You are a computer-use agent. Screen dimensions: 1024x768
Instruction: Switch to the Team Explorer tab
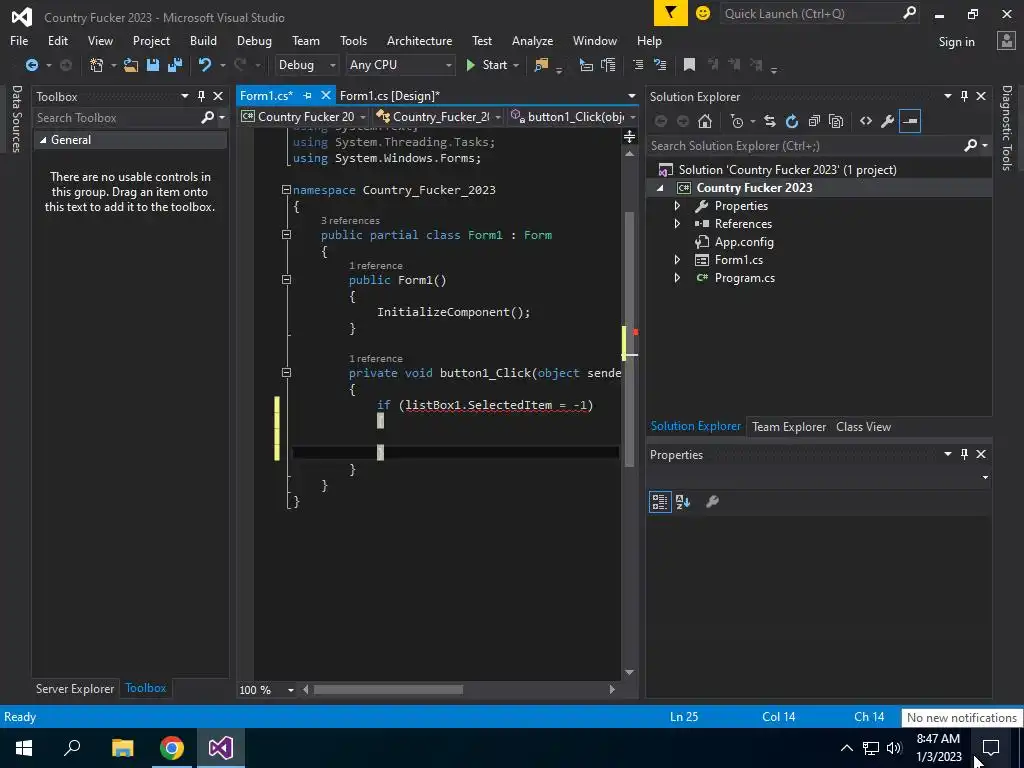(x=789, y=426)
